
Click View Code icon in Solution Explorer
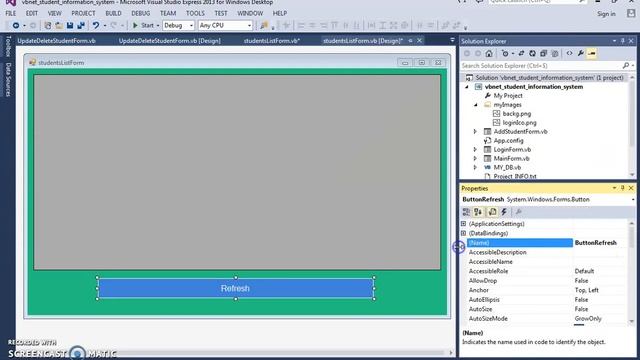point(569,53)
